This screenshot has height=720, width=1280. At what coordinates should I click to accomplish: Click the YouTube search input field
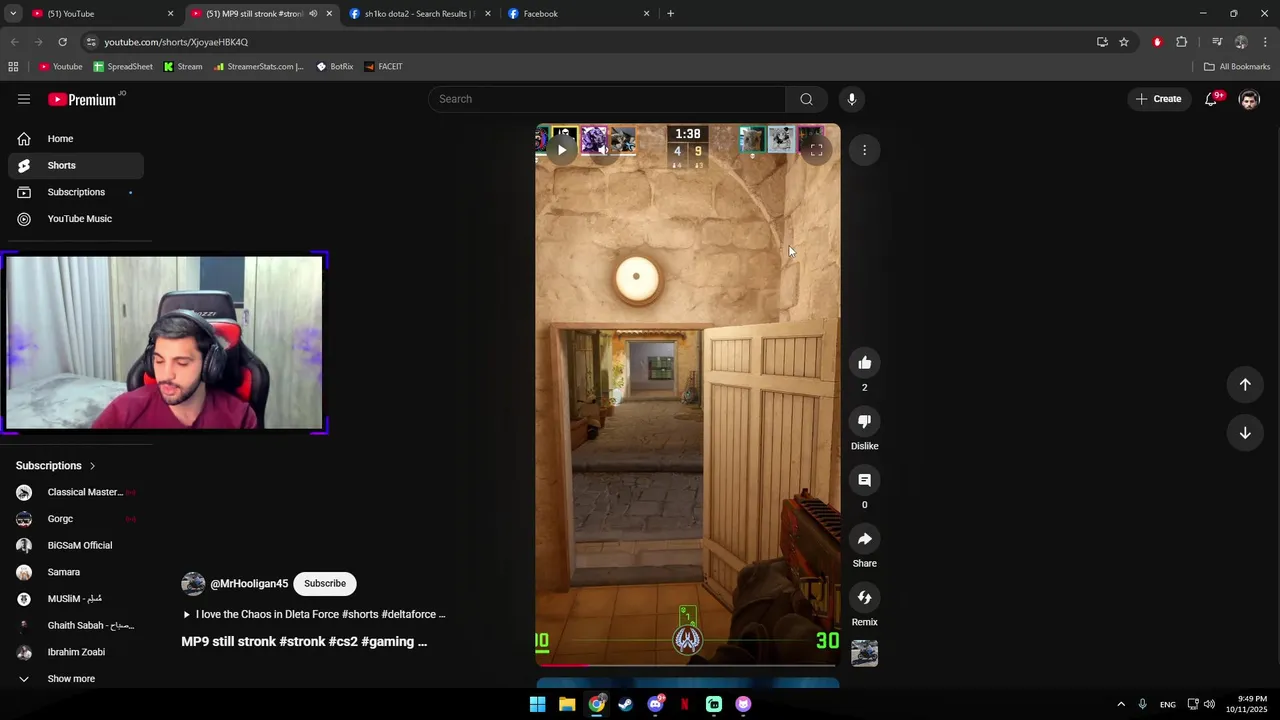click(x=607, y=99)
